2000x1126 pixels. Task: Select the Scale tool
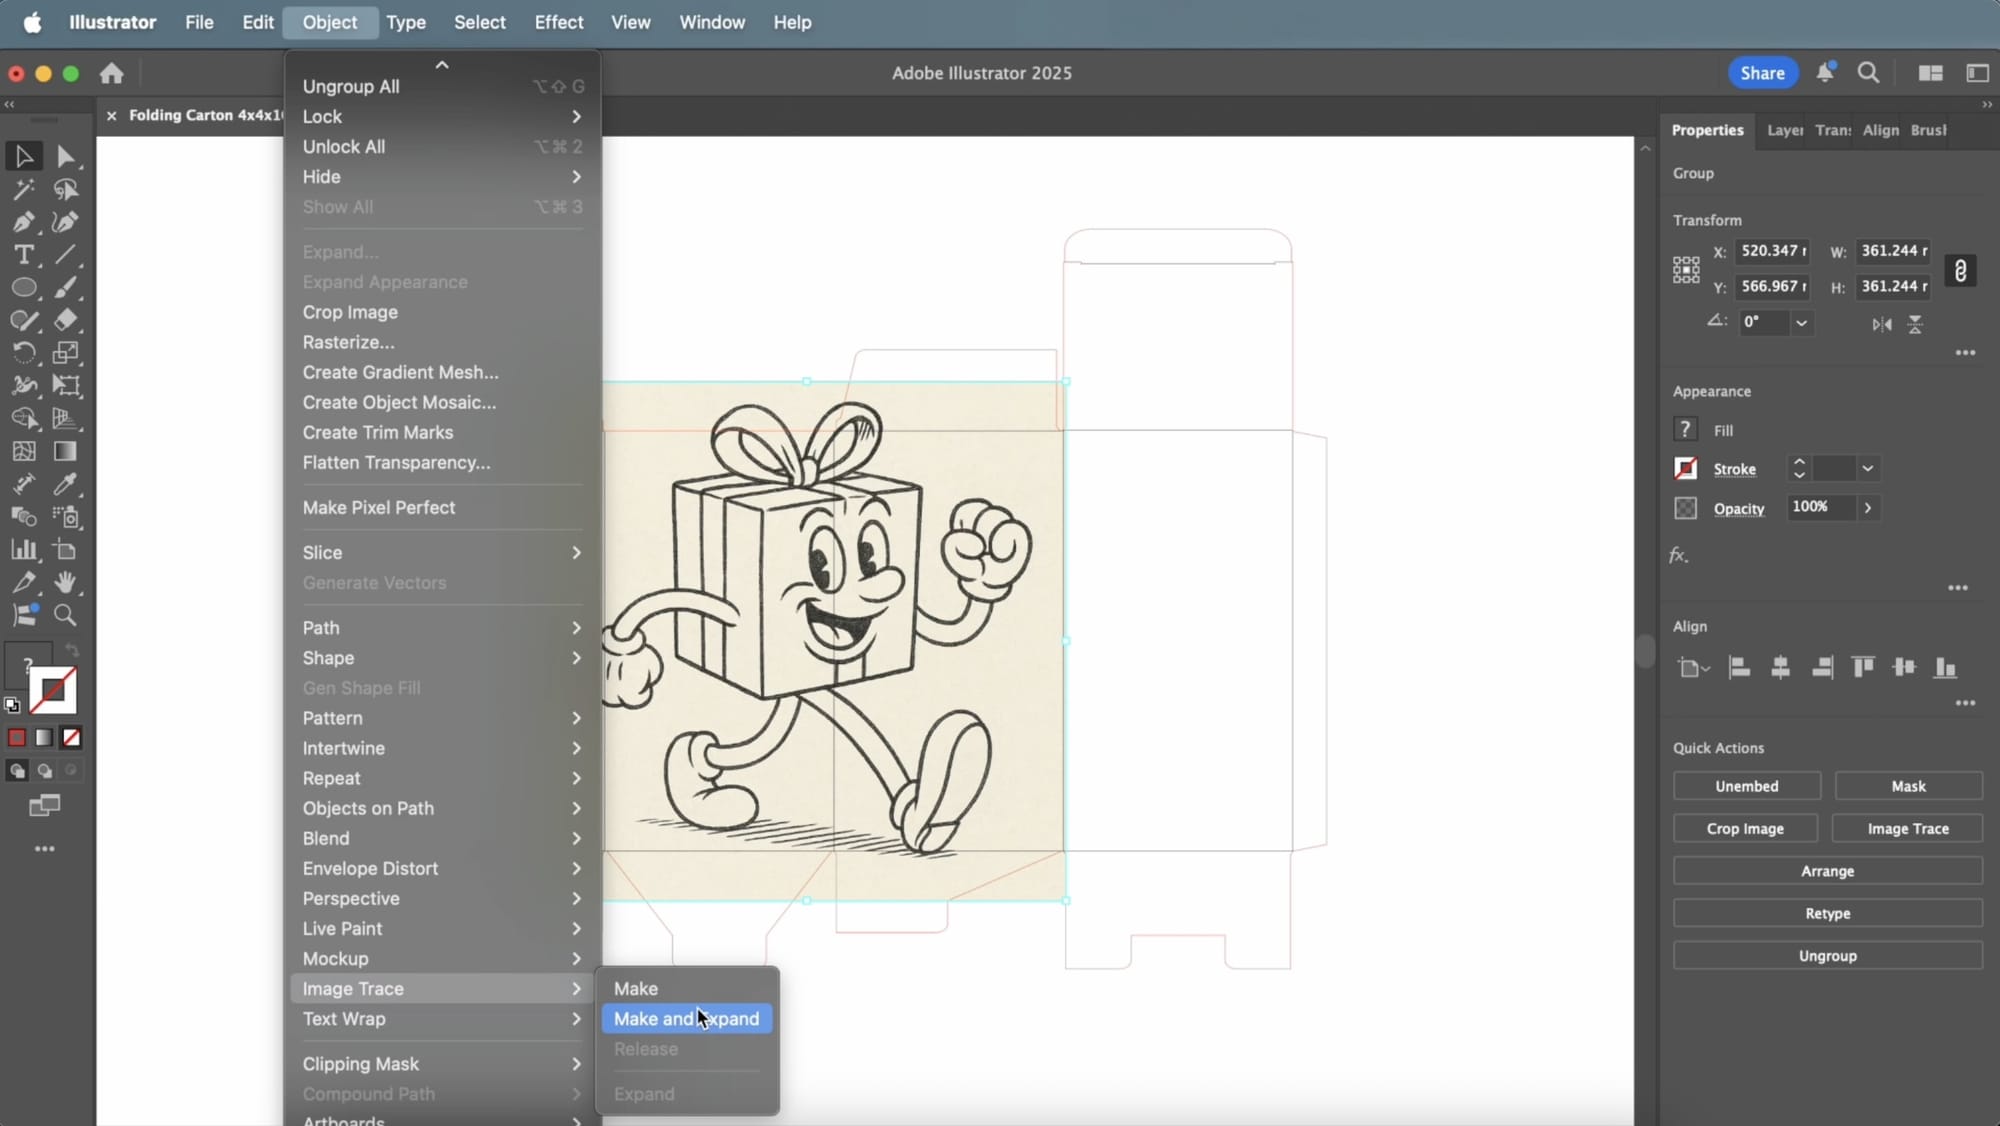65,353
